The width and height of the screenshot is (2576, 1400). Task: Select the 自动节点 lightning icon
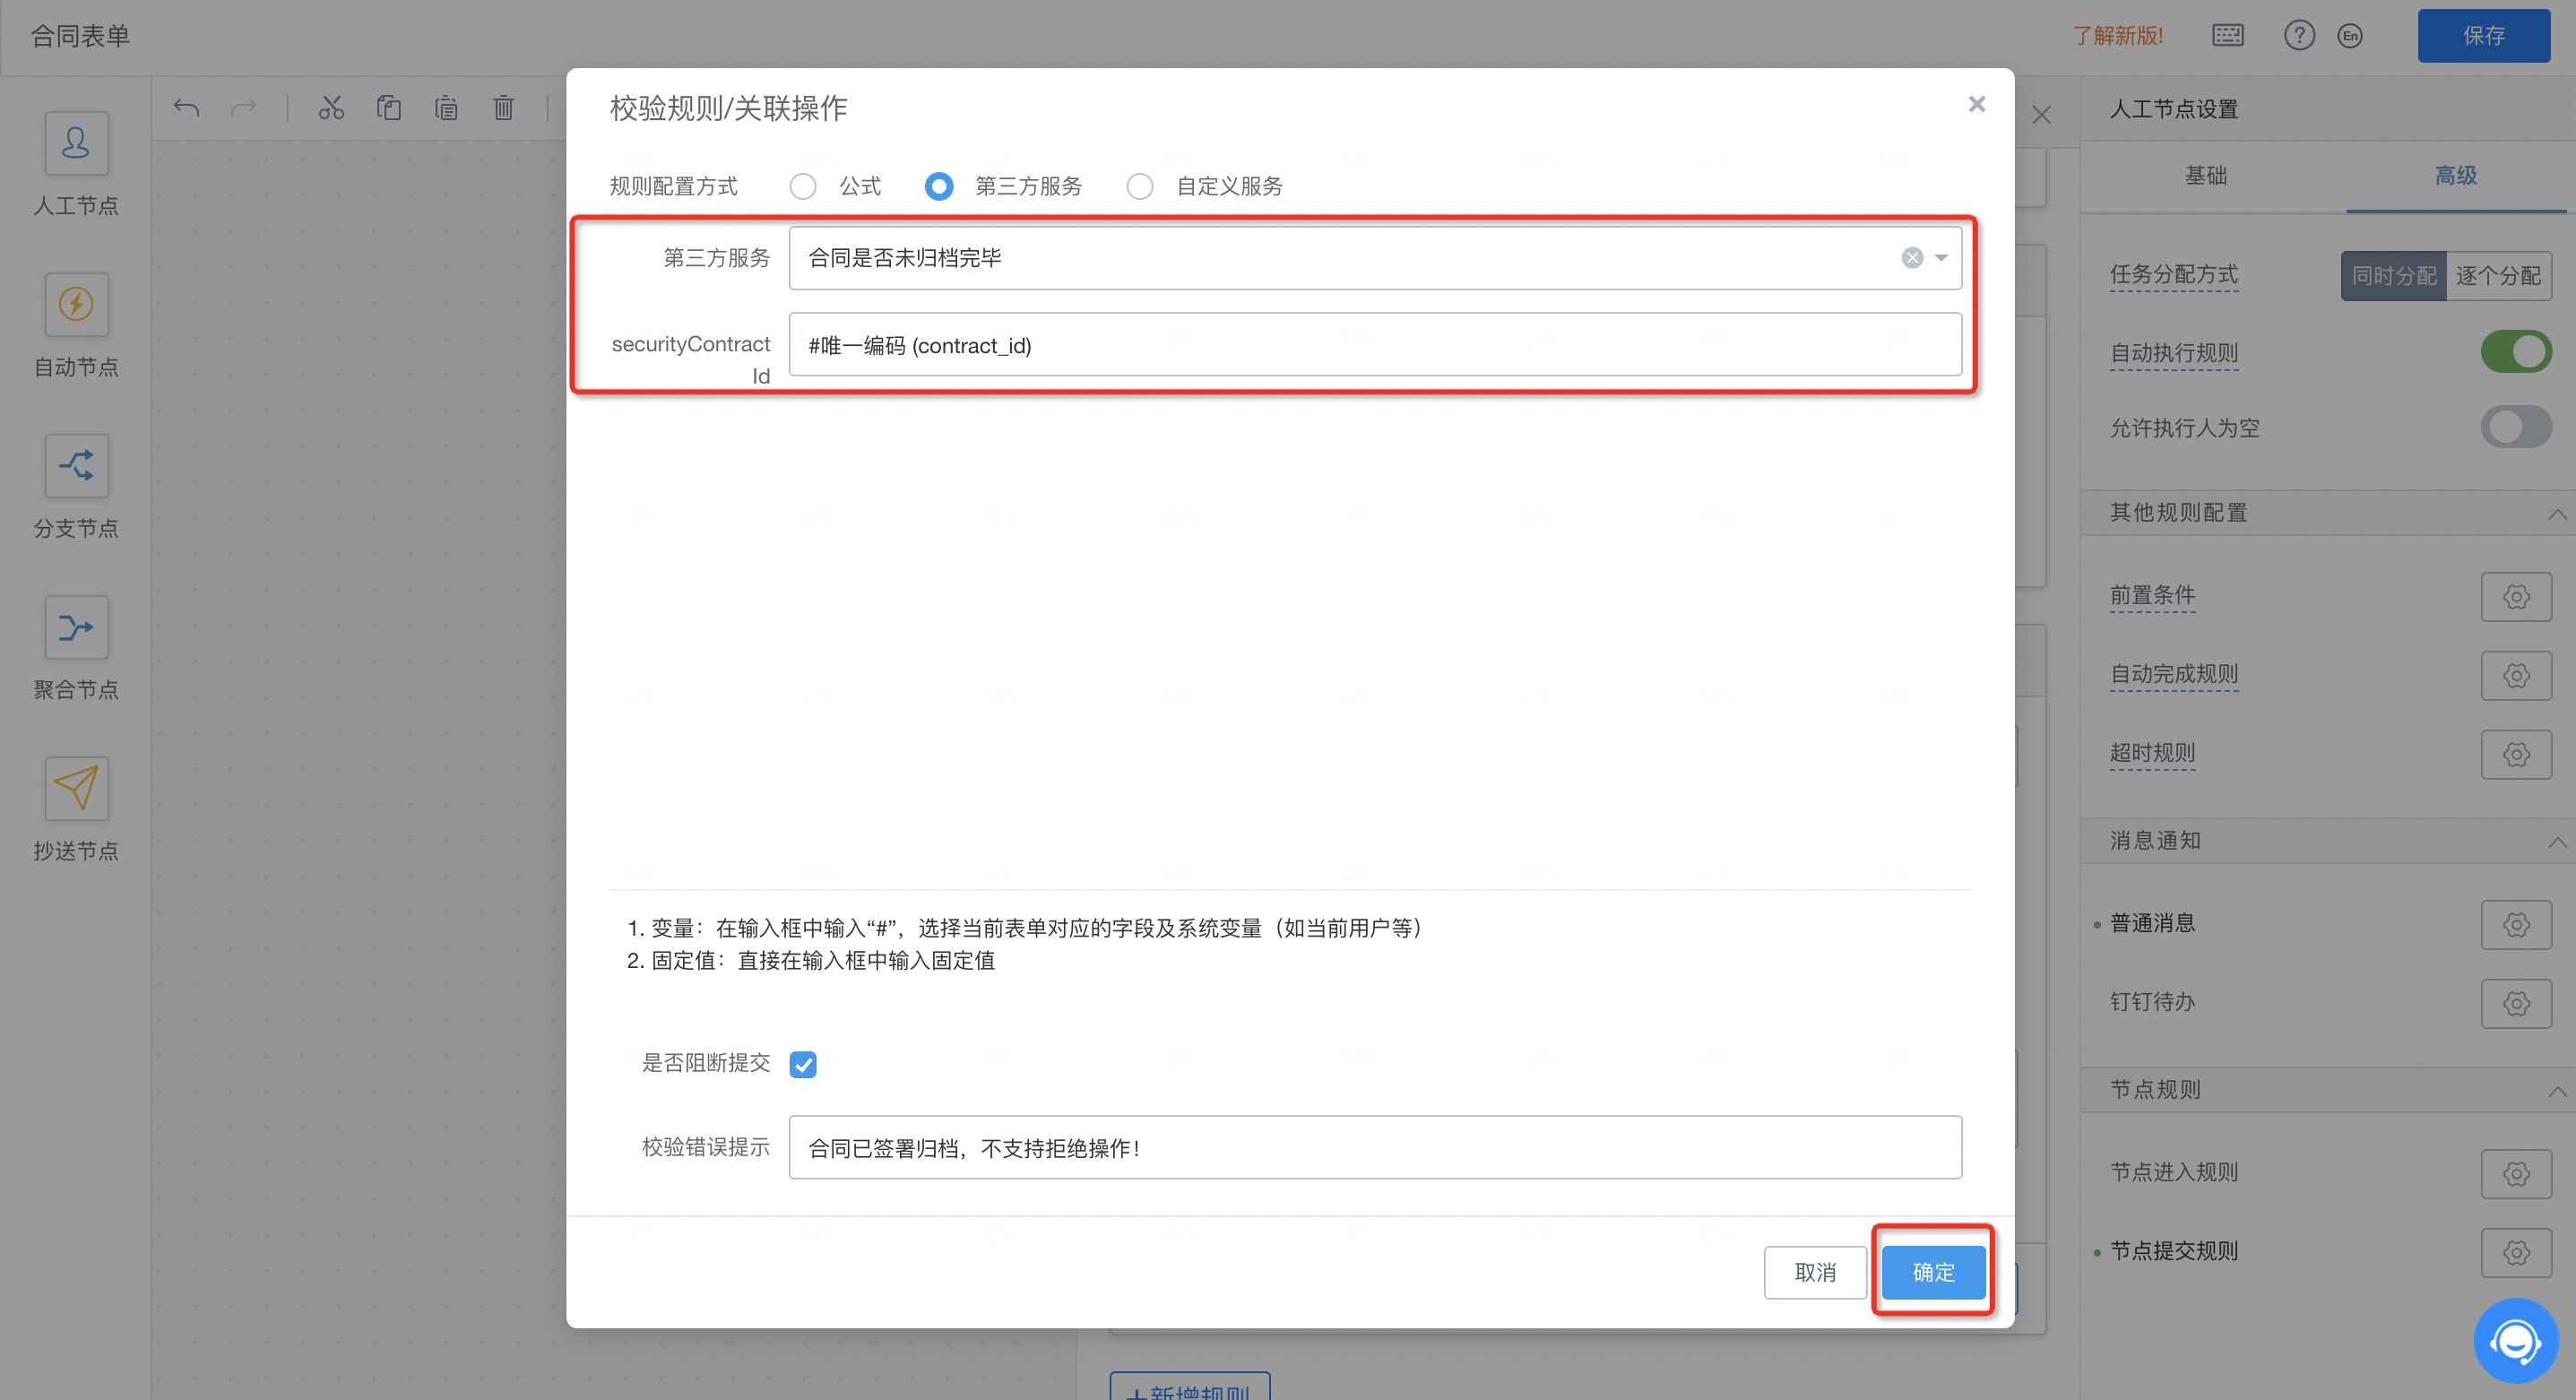pos(76,304)
